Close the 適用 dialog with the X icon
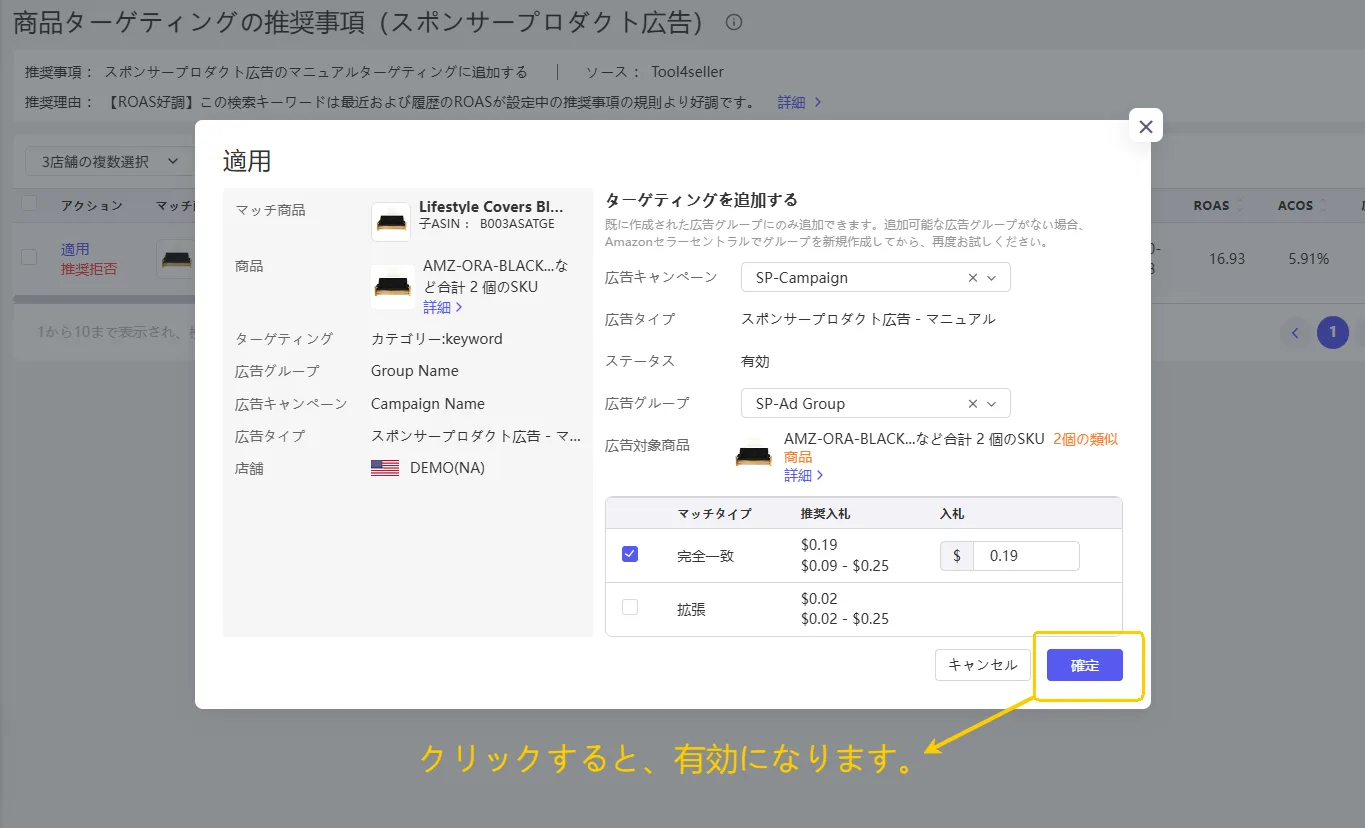This screenshot has width=1365, height=828. pyautogui.click(x=1145, y=126)
